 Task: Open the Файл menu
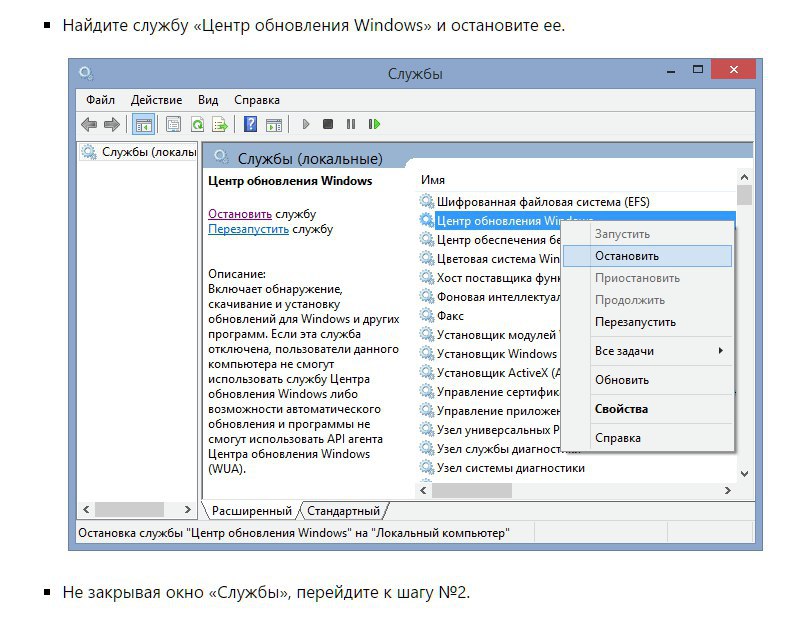tap(100, 100)
